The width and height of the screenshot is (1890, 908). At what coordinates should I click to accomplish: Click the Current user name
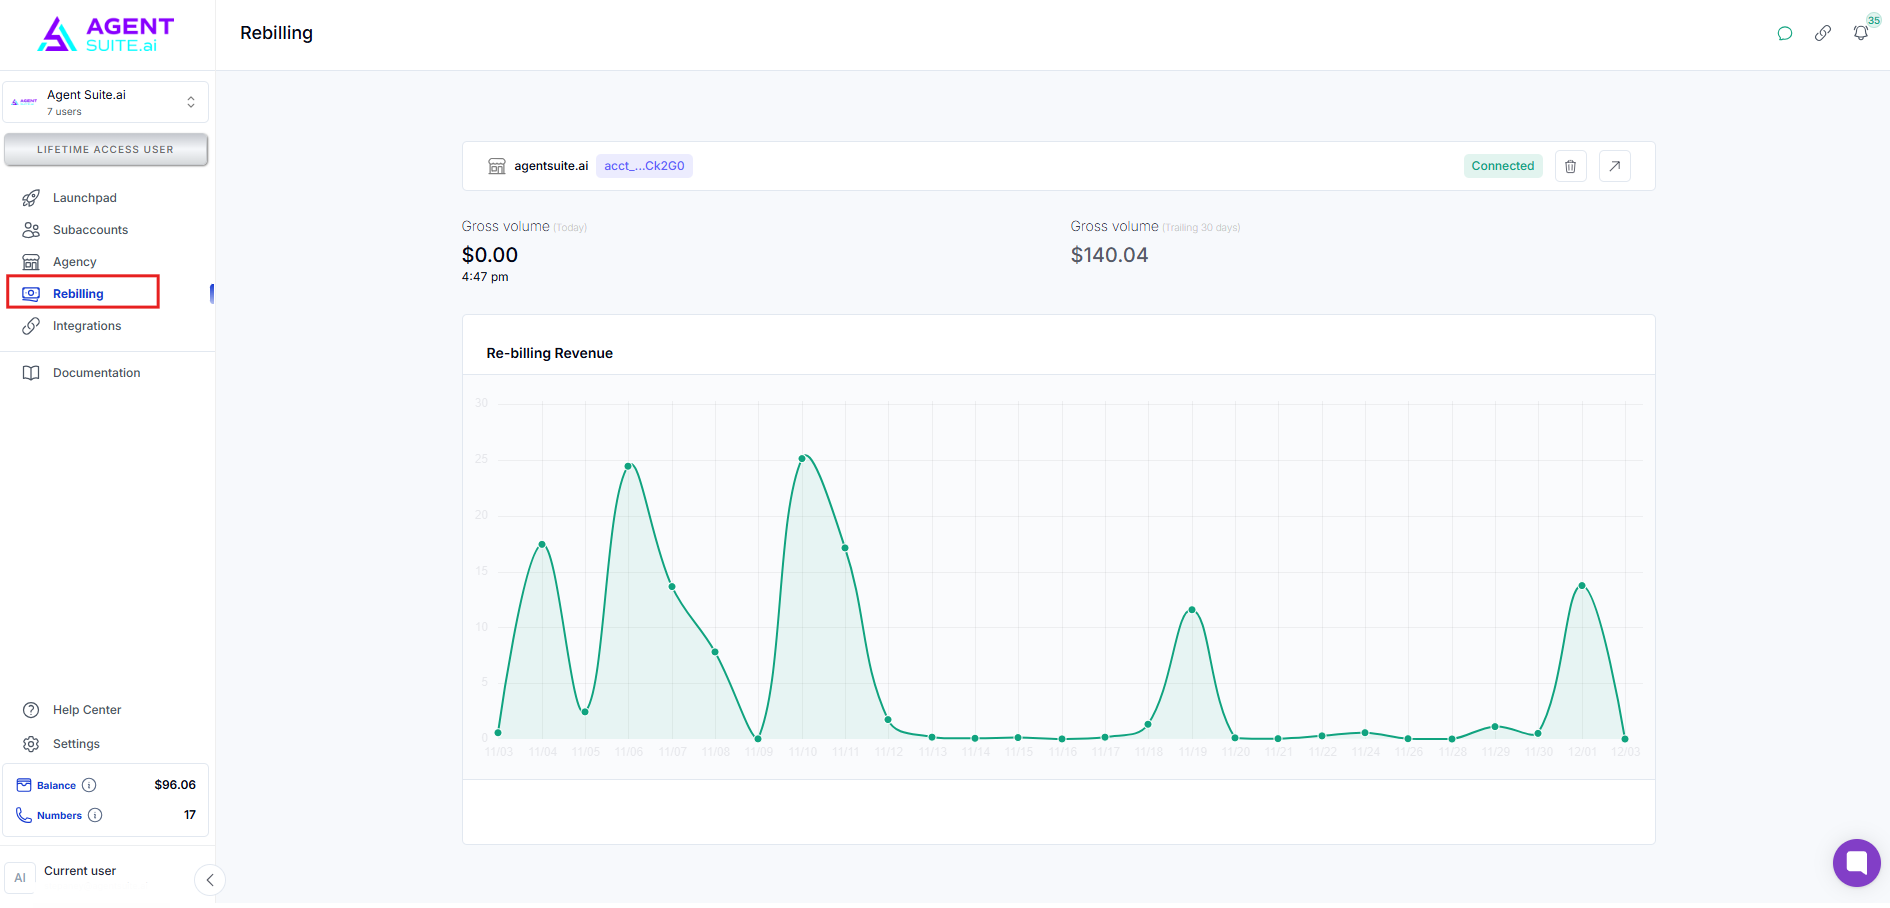[80, 871]
